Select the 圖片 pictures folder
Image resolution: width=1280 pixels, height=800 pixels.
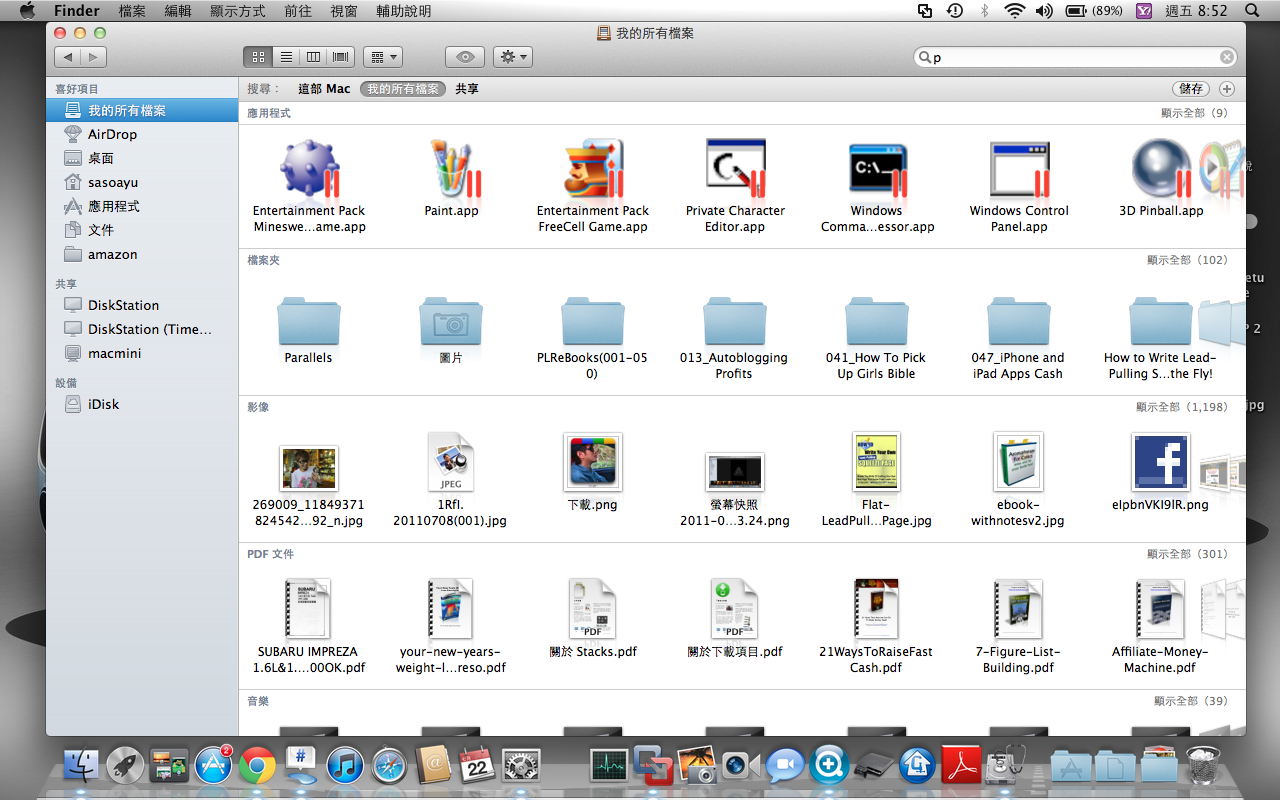451,319
